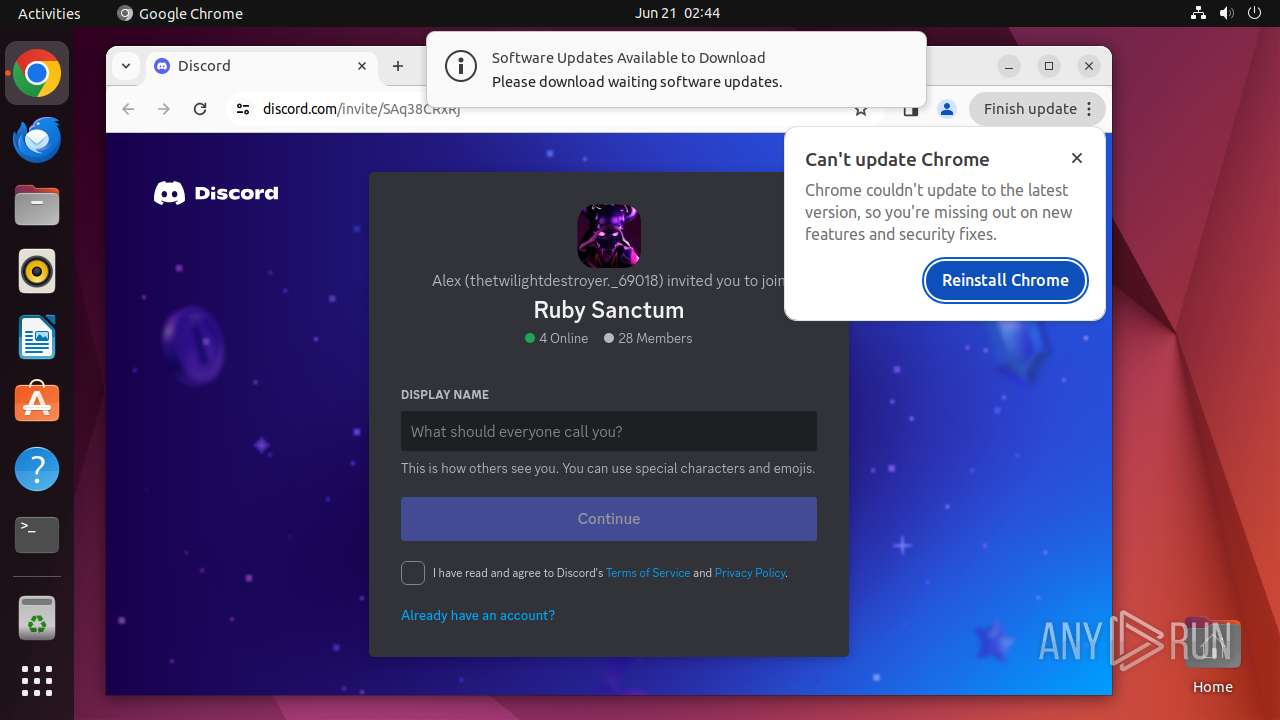1280x720 pixels.
Task: Select the Discord tab
Action: coord(262,66)
